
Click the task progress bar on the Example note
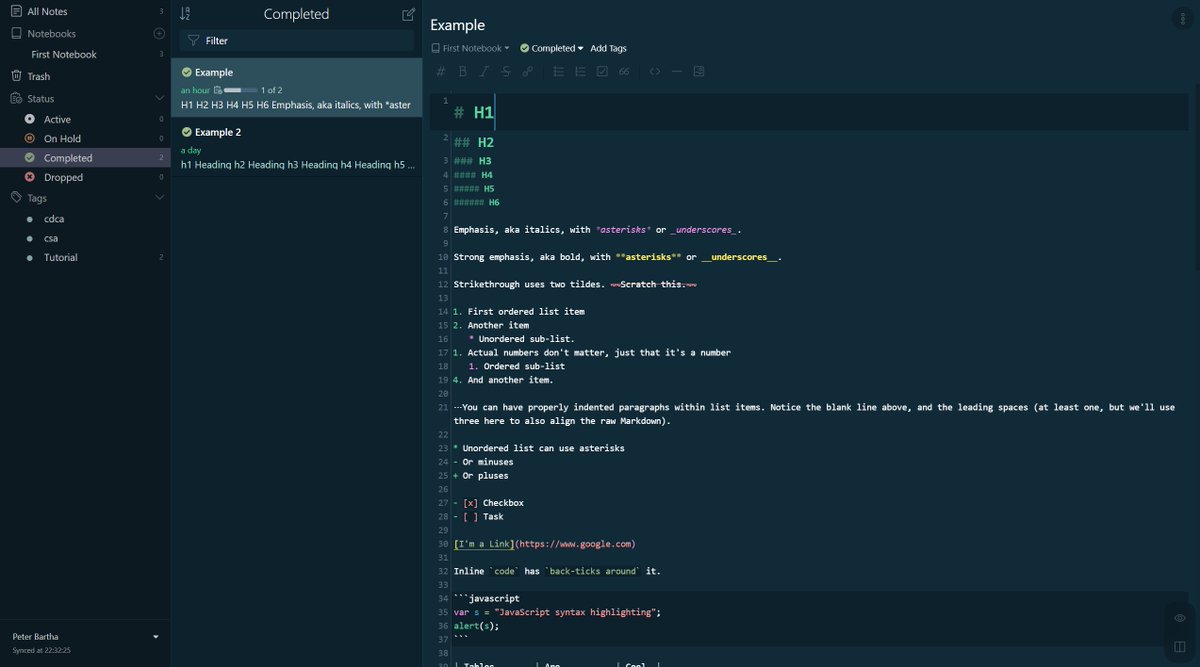pyautogui.click(x=240, y=90)
